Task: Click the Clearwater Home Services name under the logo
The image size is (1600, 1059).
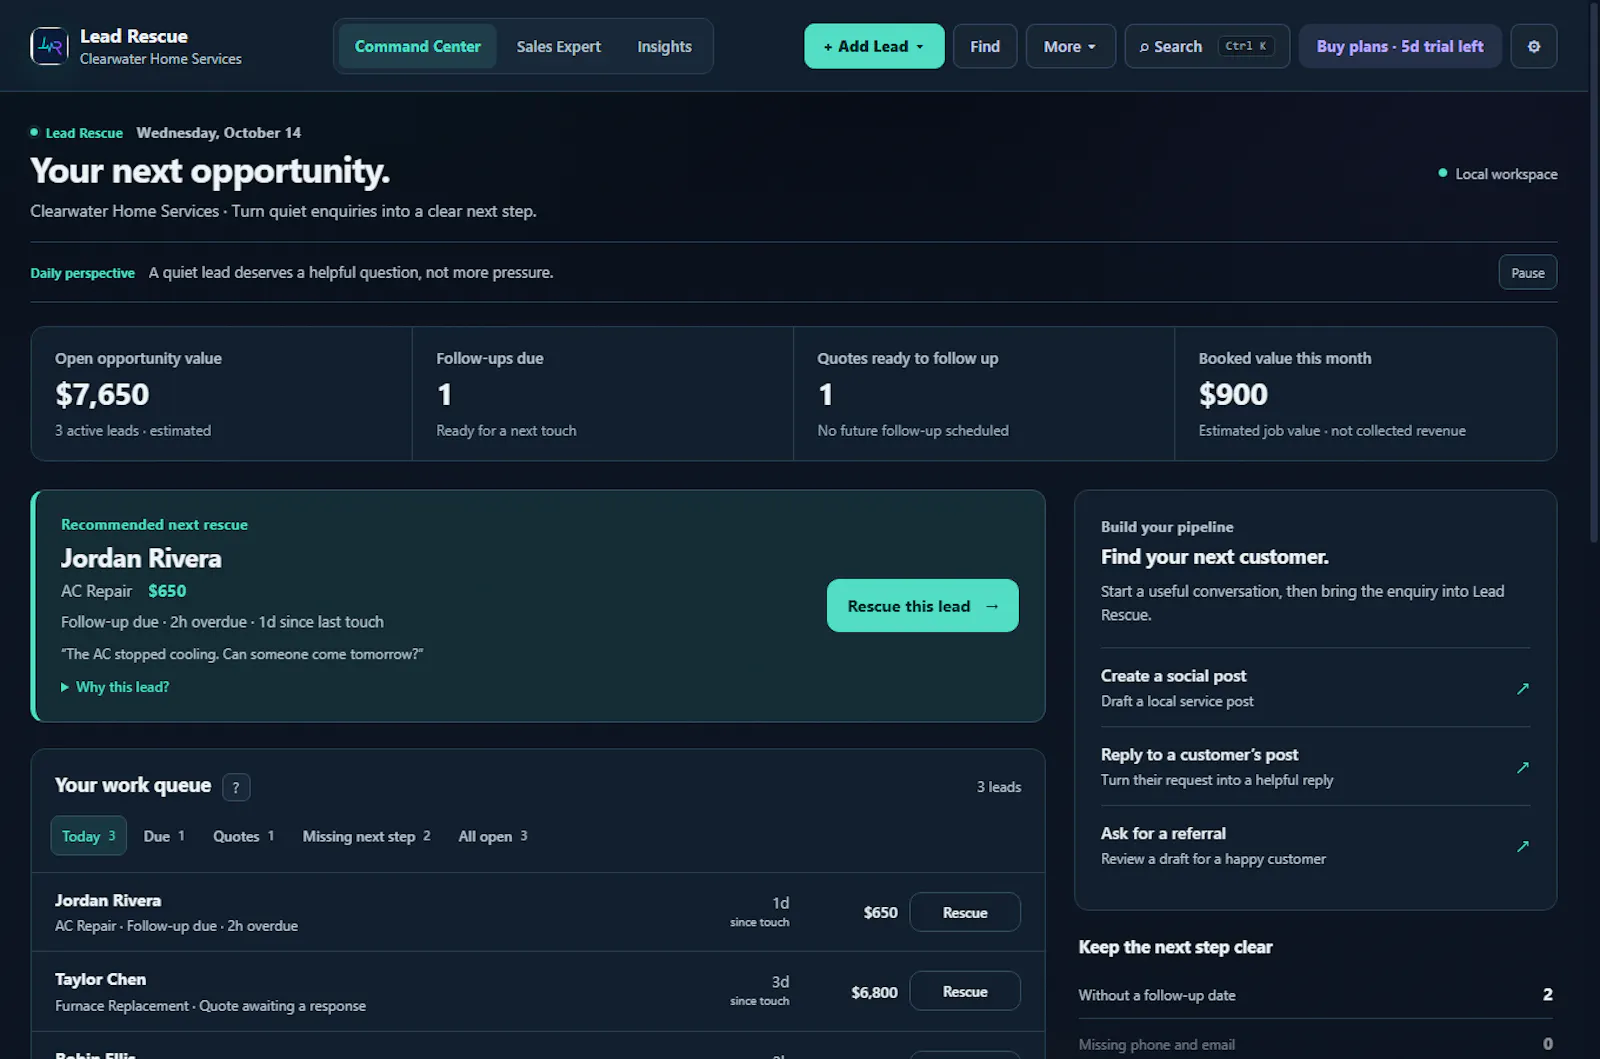Action: (161, 59)
